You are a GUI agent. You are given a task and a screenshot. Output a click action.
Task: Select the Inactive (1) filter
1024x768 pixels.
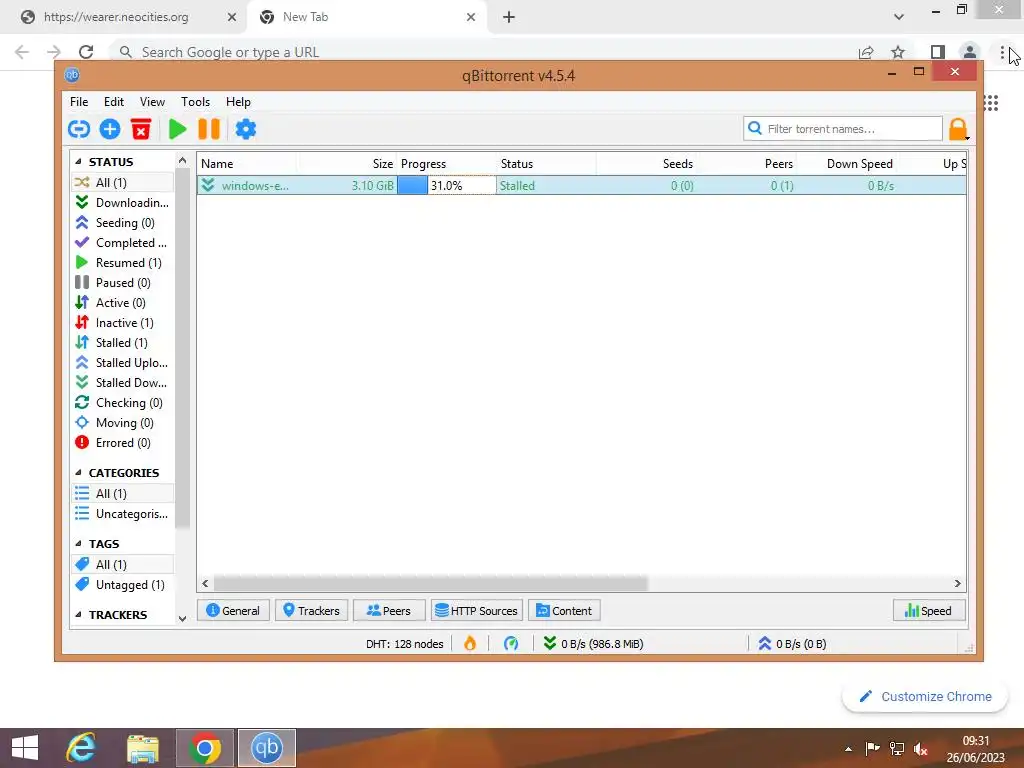122,323
